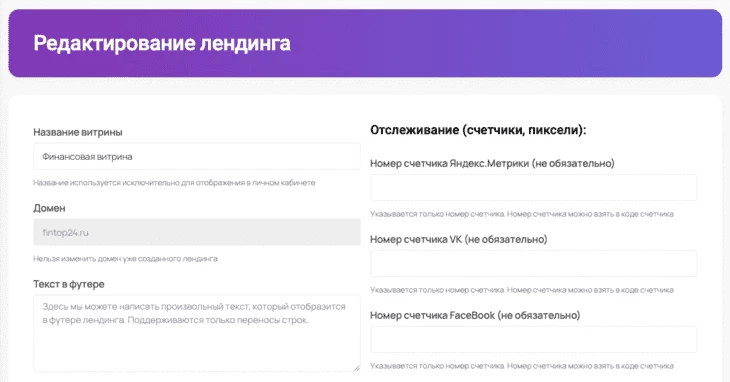Screen dimensions: 730x382
Task: Click the Название витрины input with Финансовая витрина
Action: point(196,156)
